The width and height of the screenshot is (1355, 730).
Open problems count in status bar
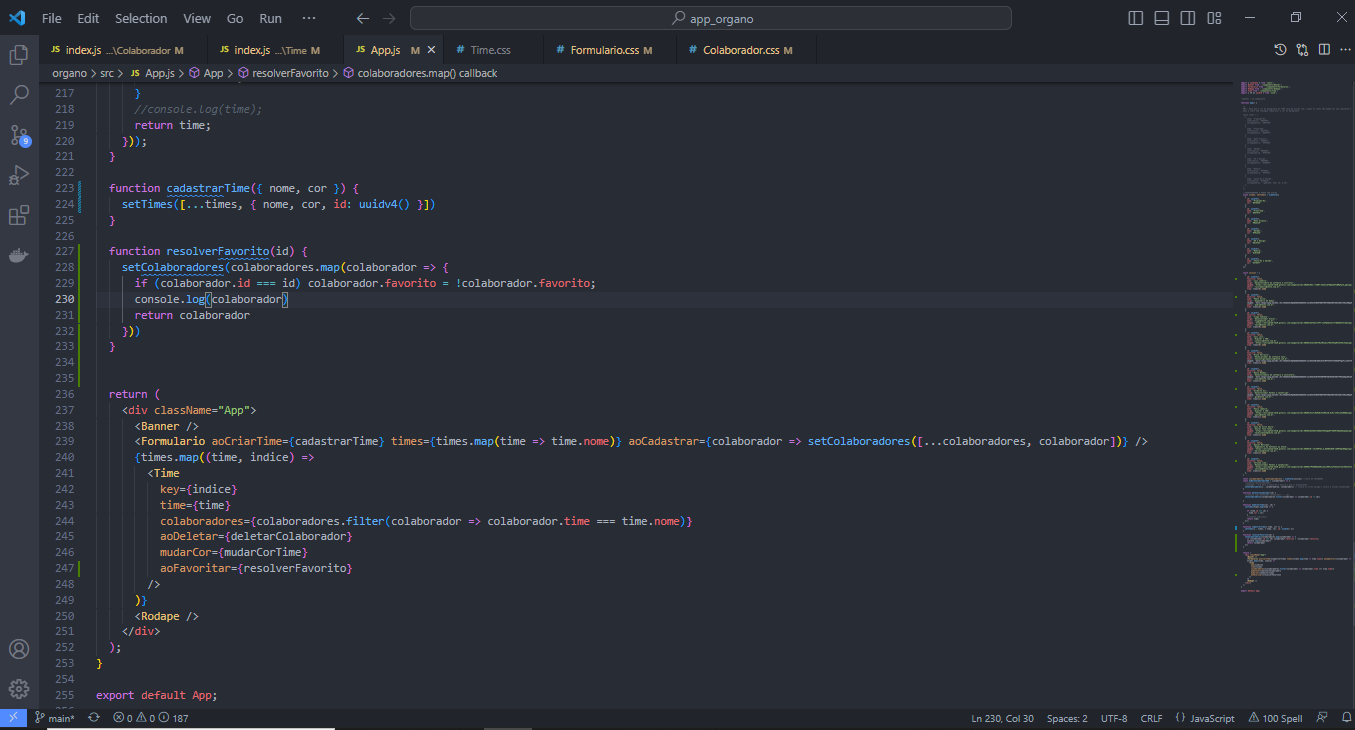[x=150, y=718]
